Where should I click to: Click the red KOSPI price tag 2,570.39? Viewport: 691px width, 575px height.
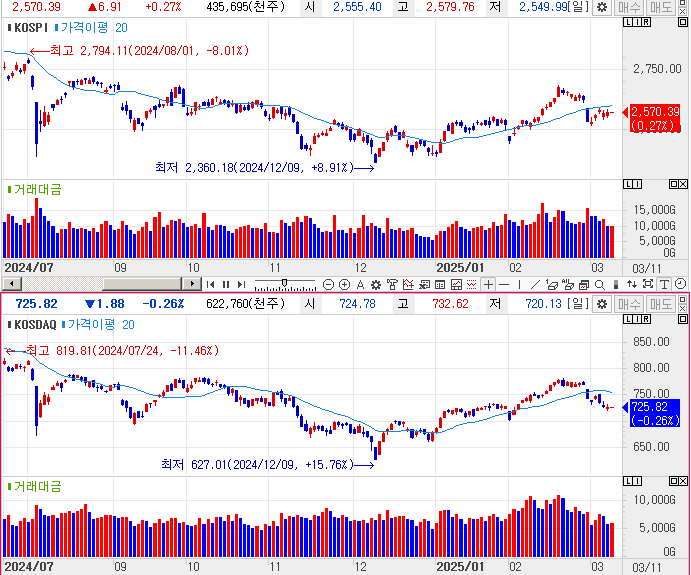[x=655, y=118]
